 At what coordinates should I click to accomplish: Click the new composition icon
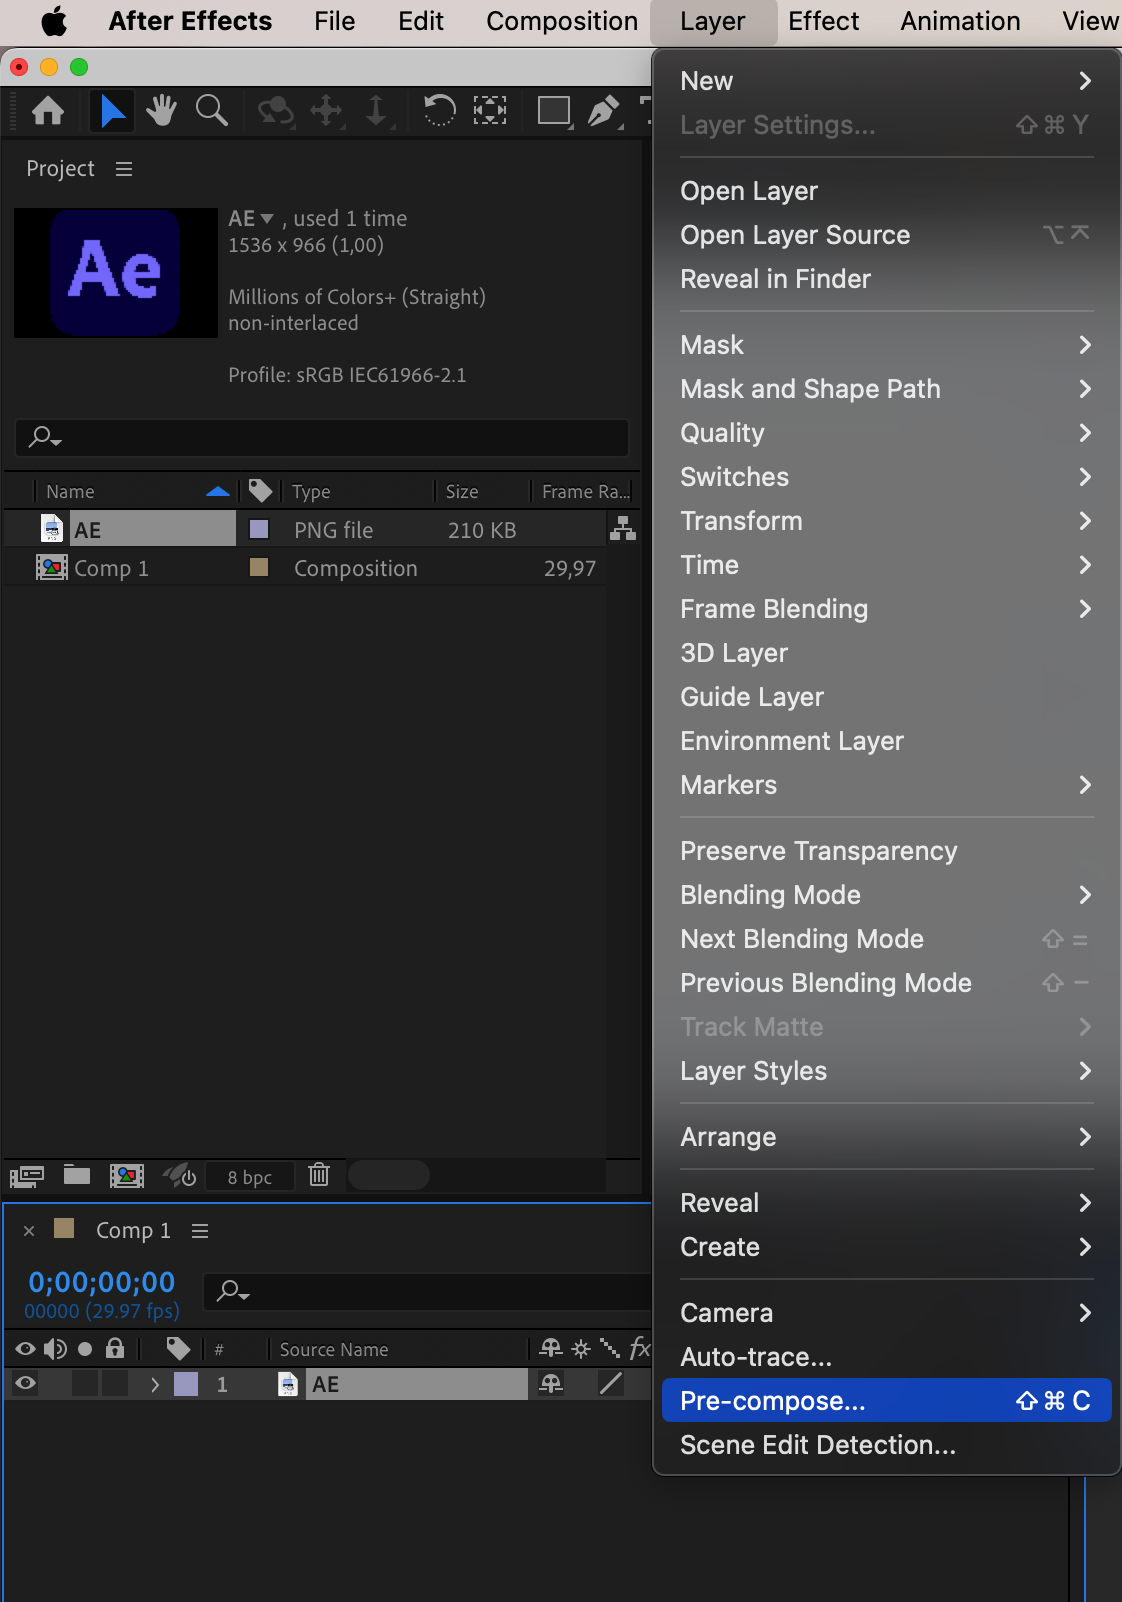pos(126,1175)
